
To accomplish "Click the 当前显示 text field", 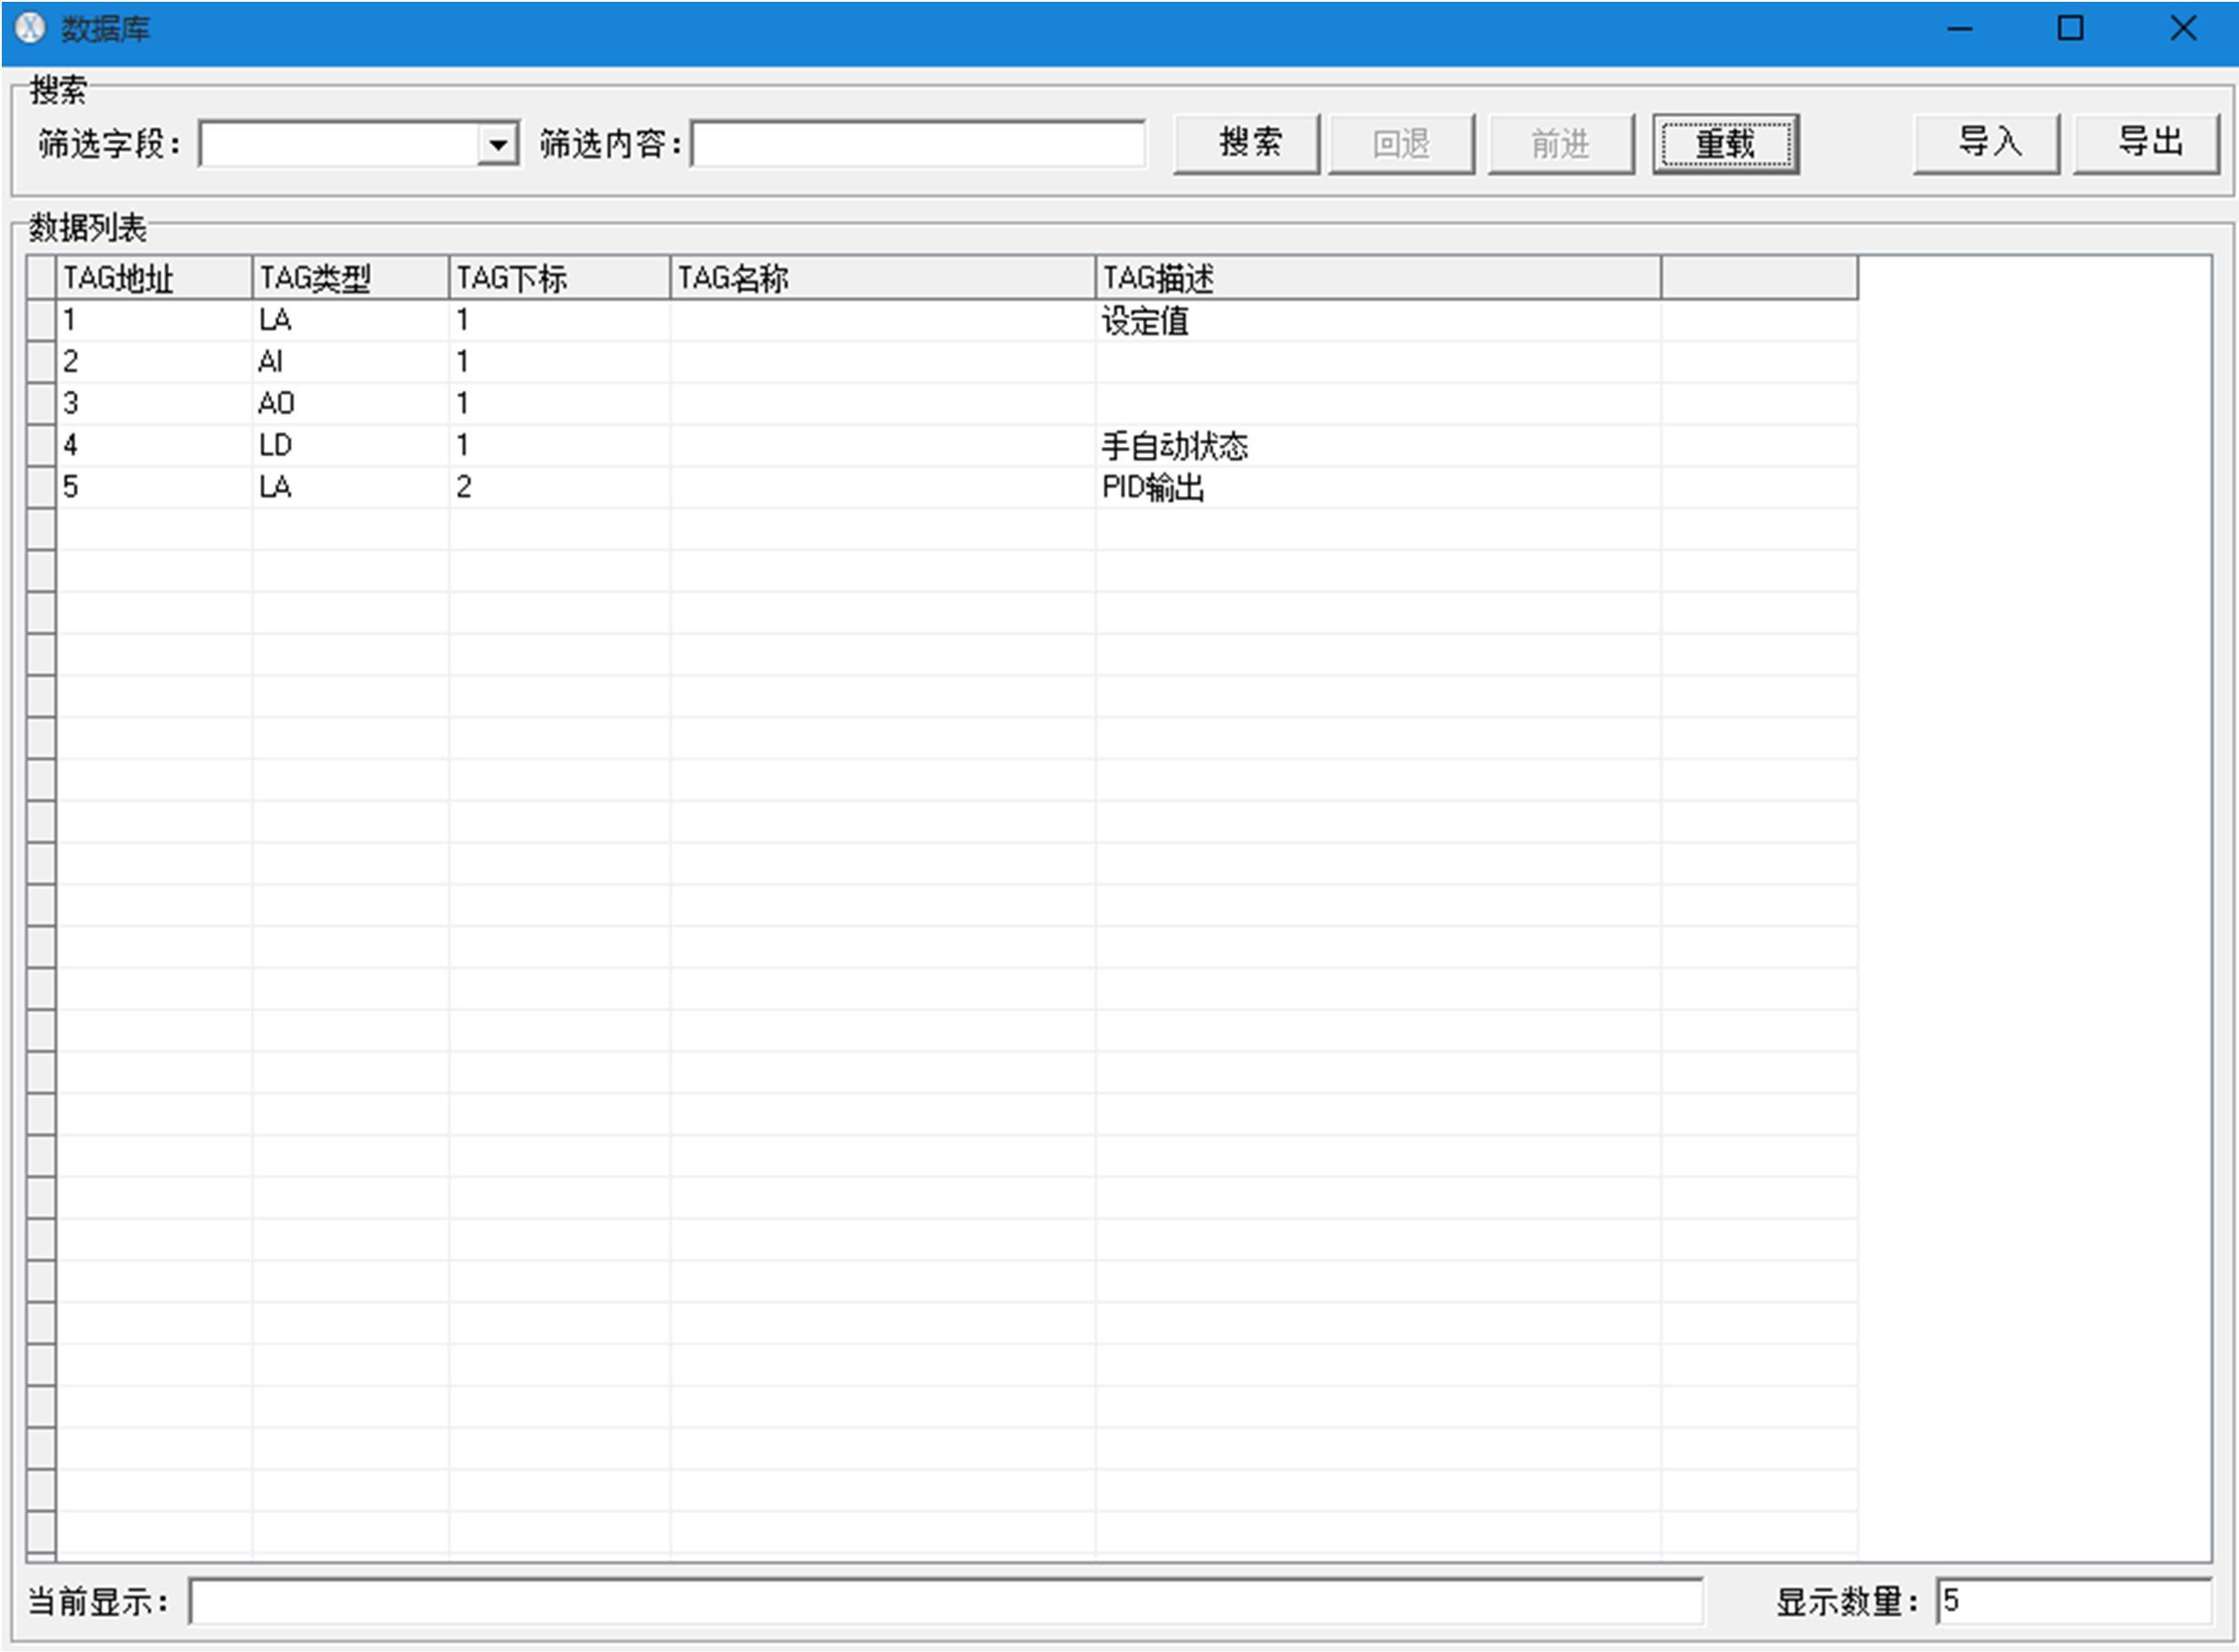I will [945, 1602].
